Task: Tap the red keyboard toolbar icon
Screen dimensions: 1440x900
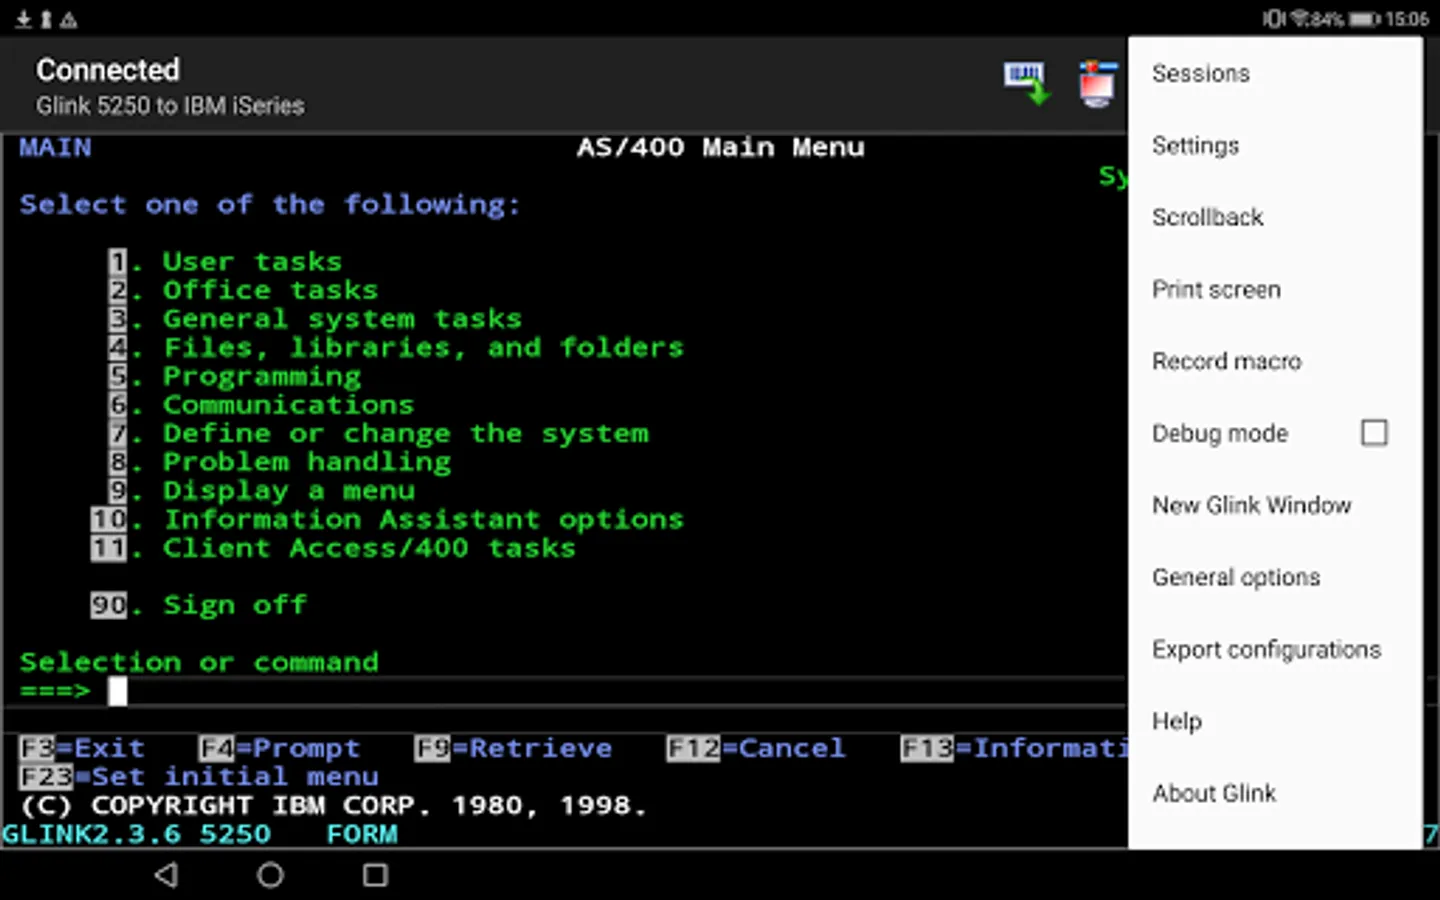Action: pyautogui.click(x=1097, y=84)
